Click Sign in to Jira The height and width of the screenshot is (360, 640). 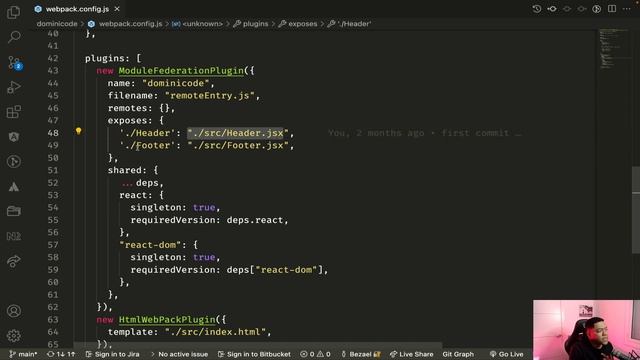point(112,354)
